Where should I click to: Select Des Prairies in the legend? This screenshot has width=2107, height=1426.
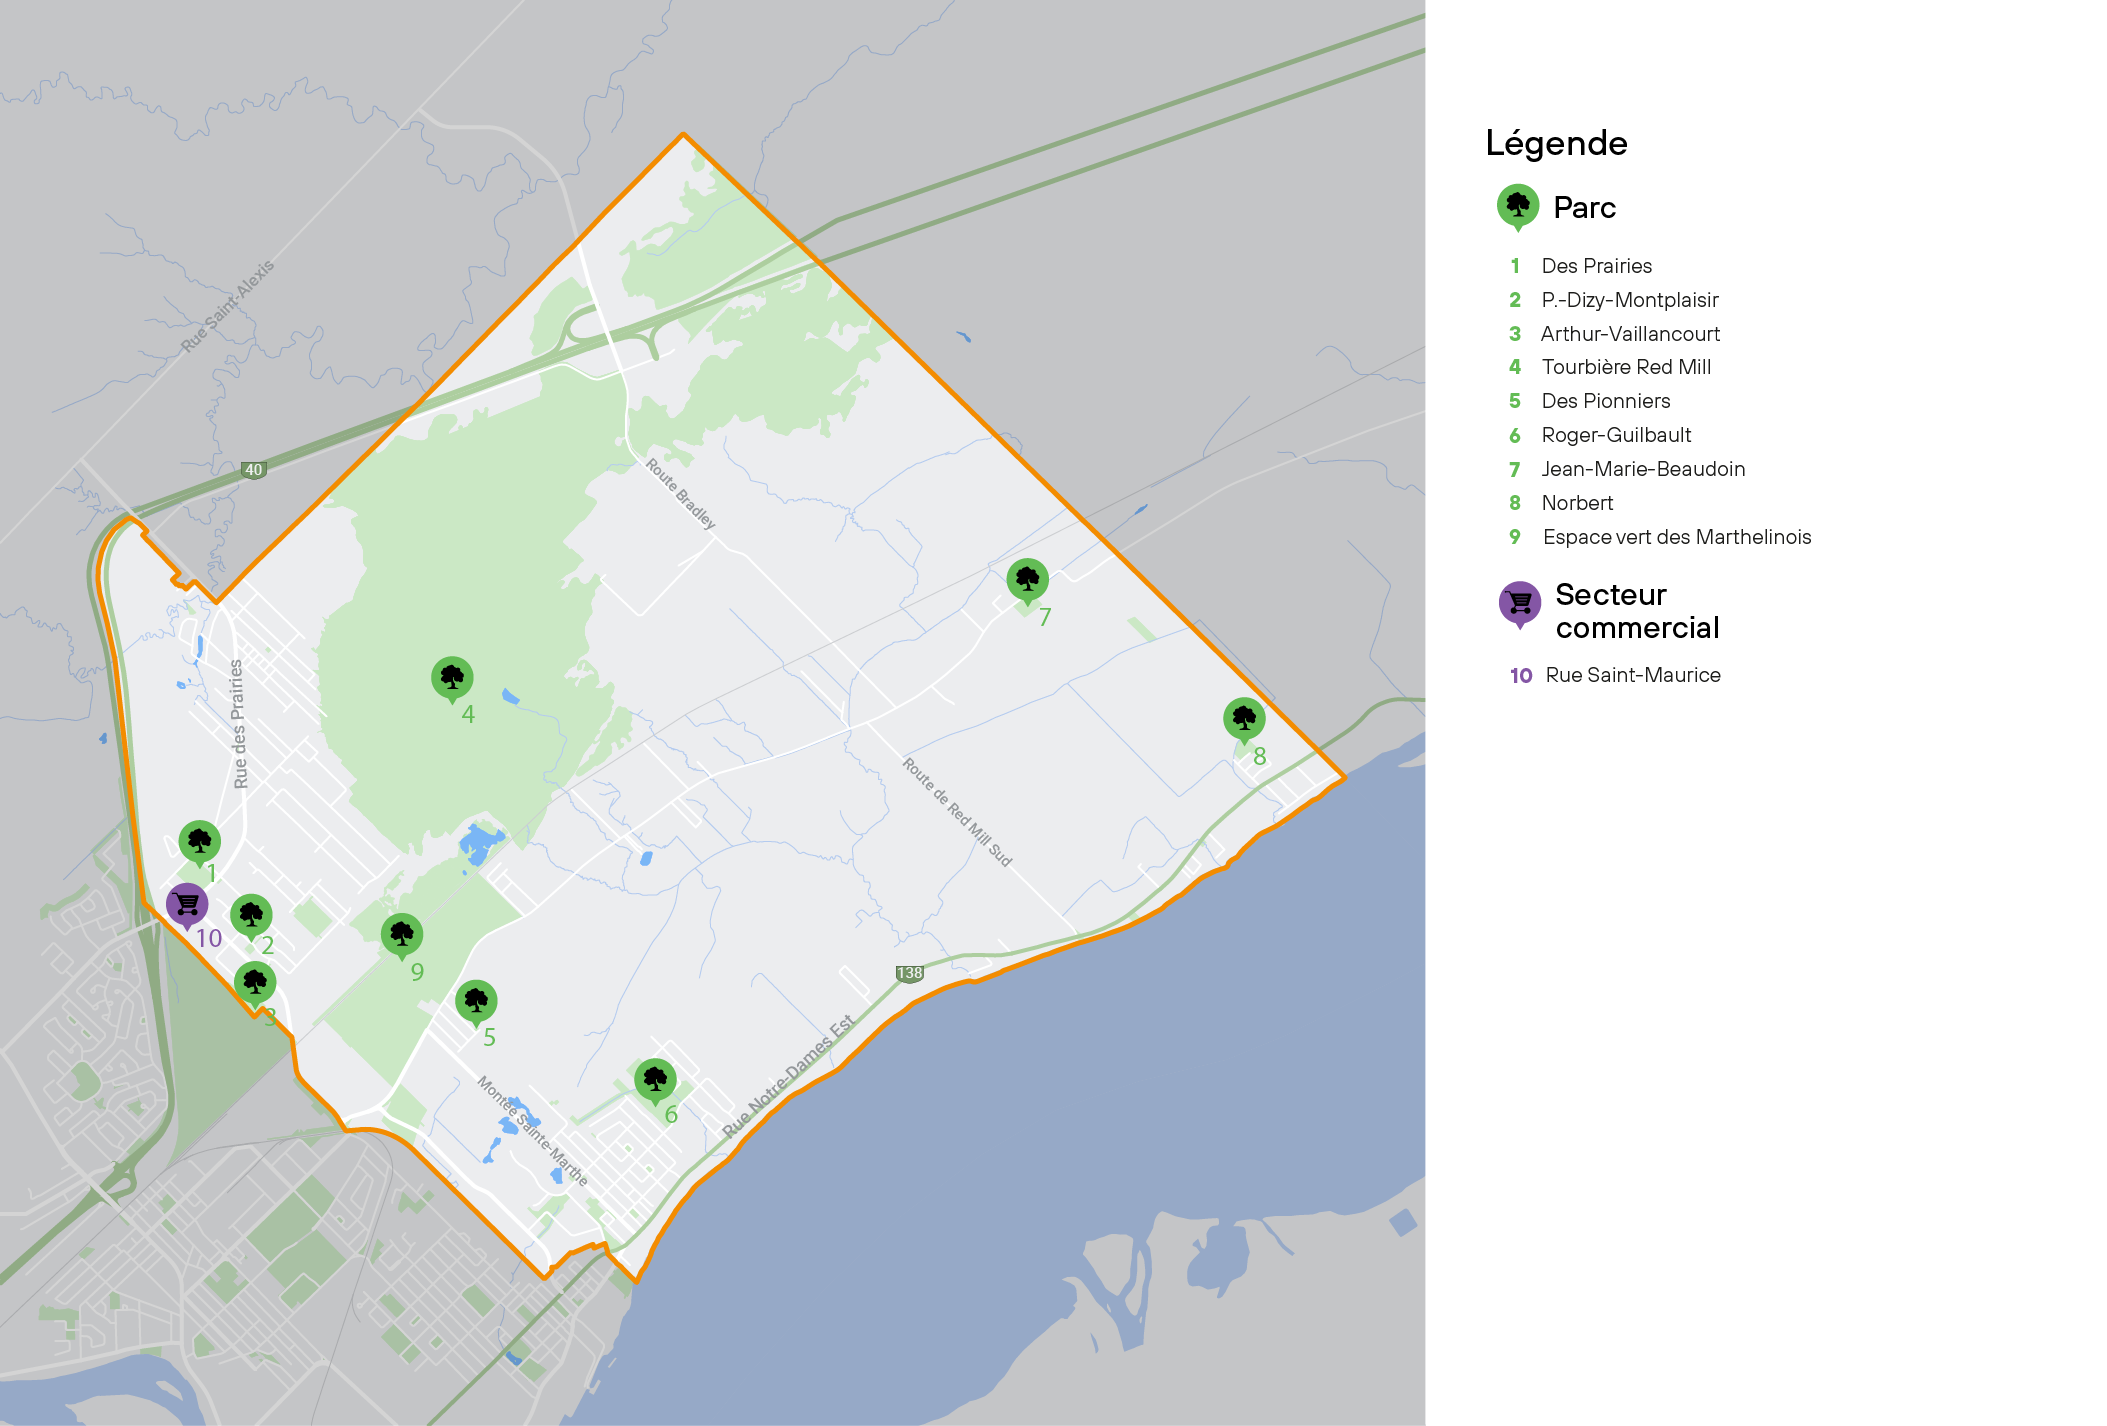1596,266
